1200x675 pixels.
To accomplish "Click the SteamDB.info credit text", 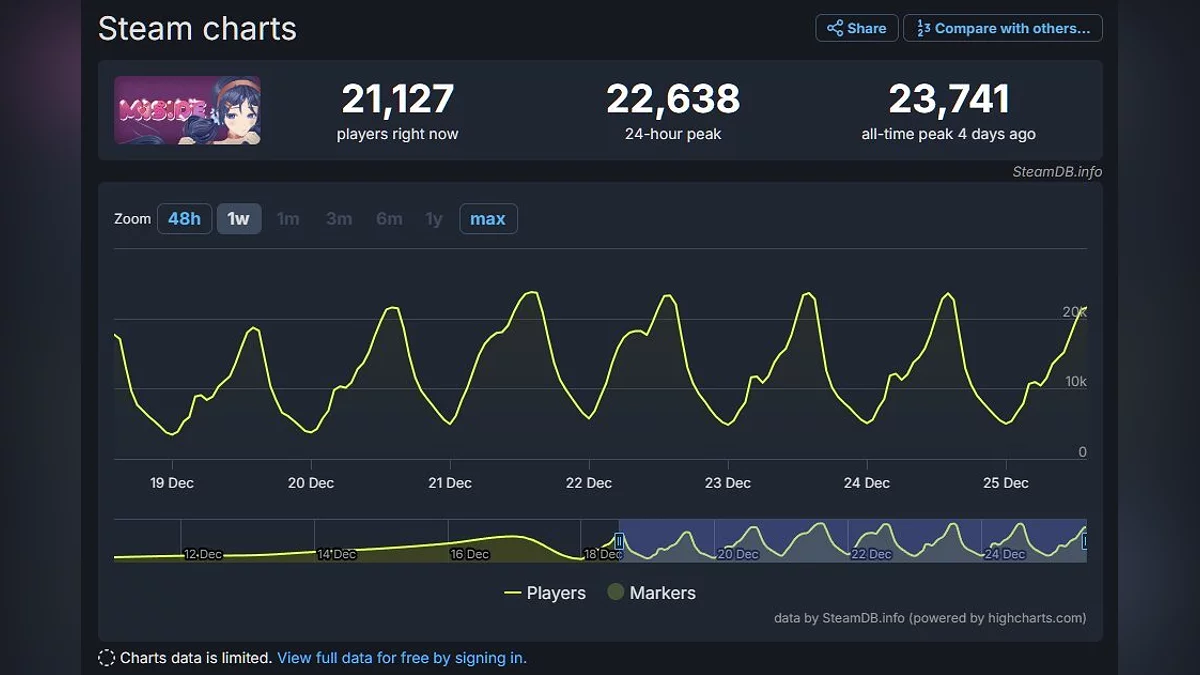I will (x=1057, y=171).
